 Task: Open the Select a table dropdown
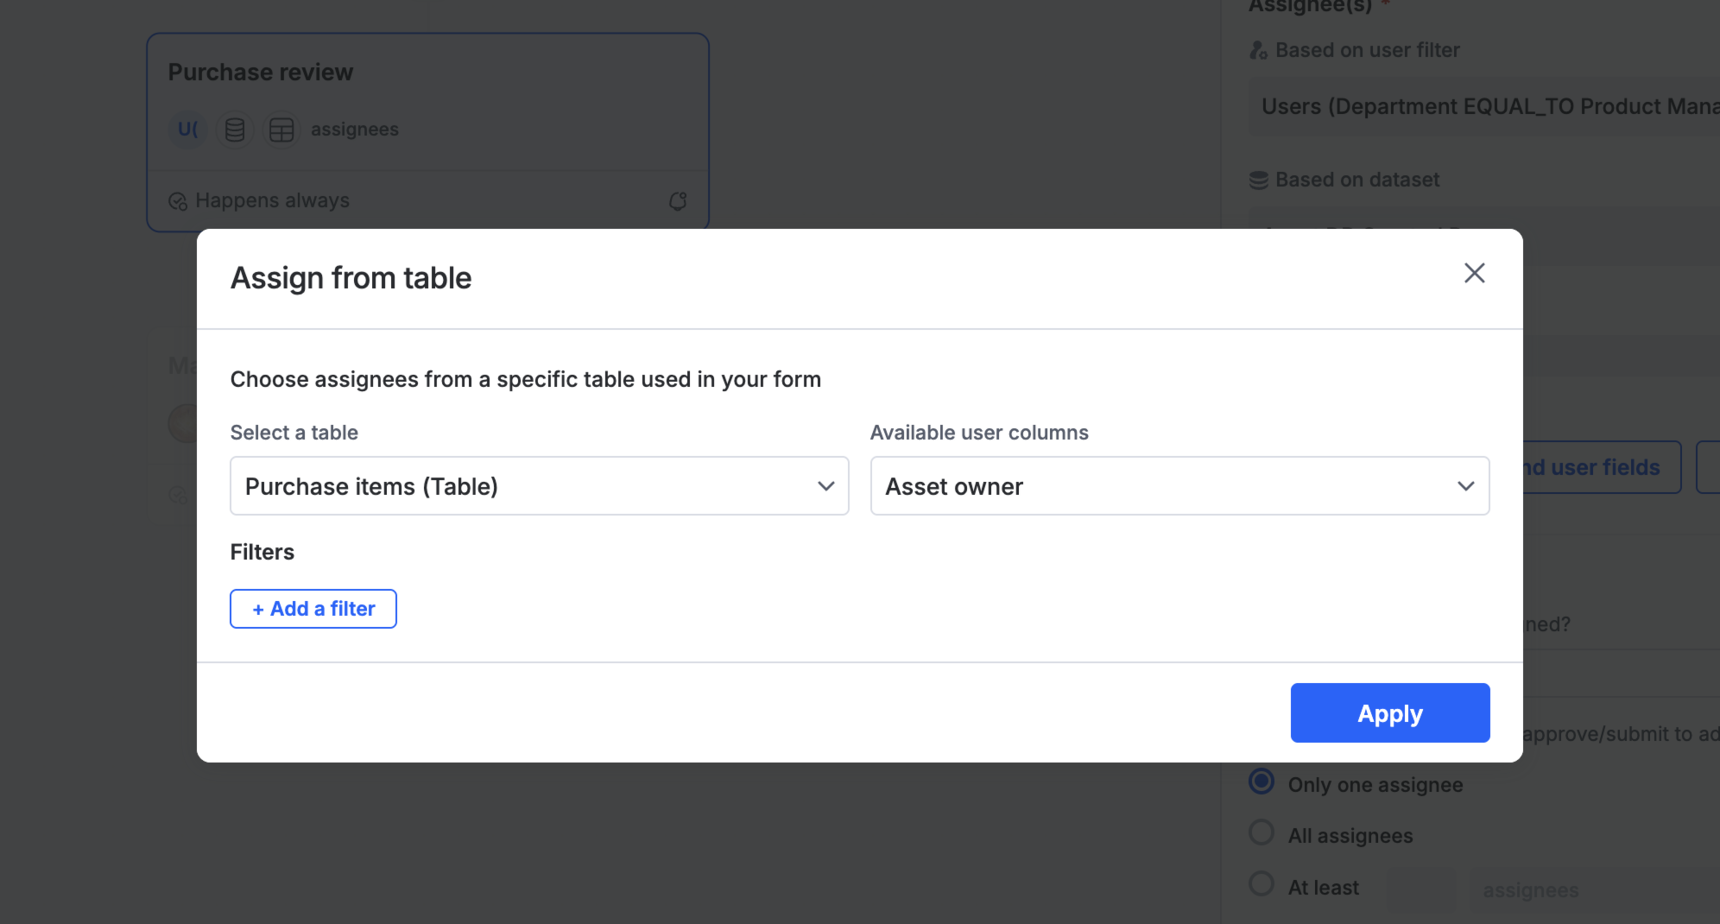[x=539, y=486]
